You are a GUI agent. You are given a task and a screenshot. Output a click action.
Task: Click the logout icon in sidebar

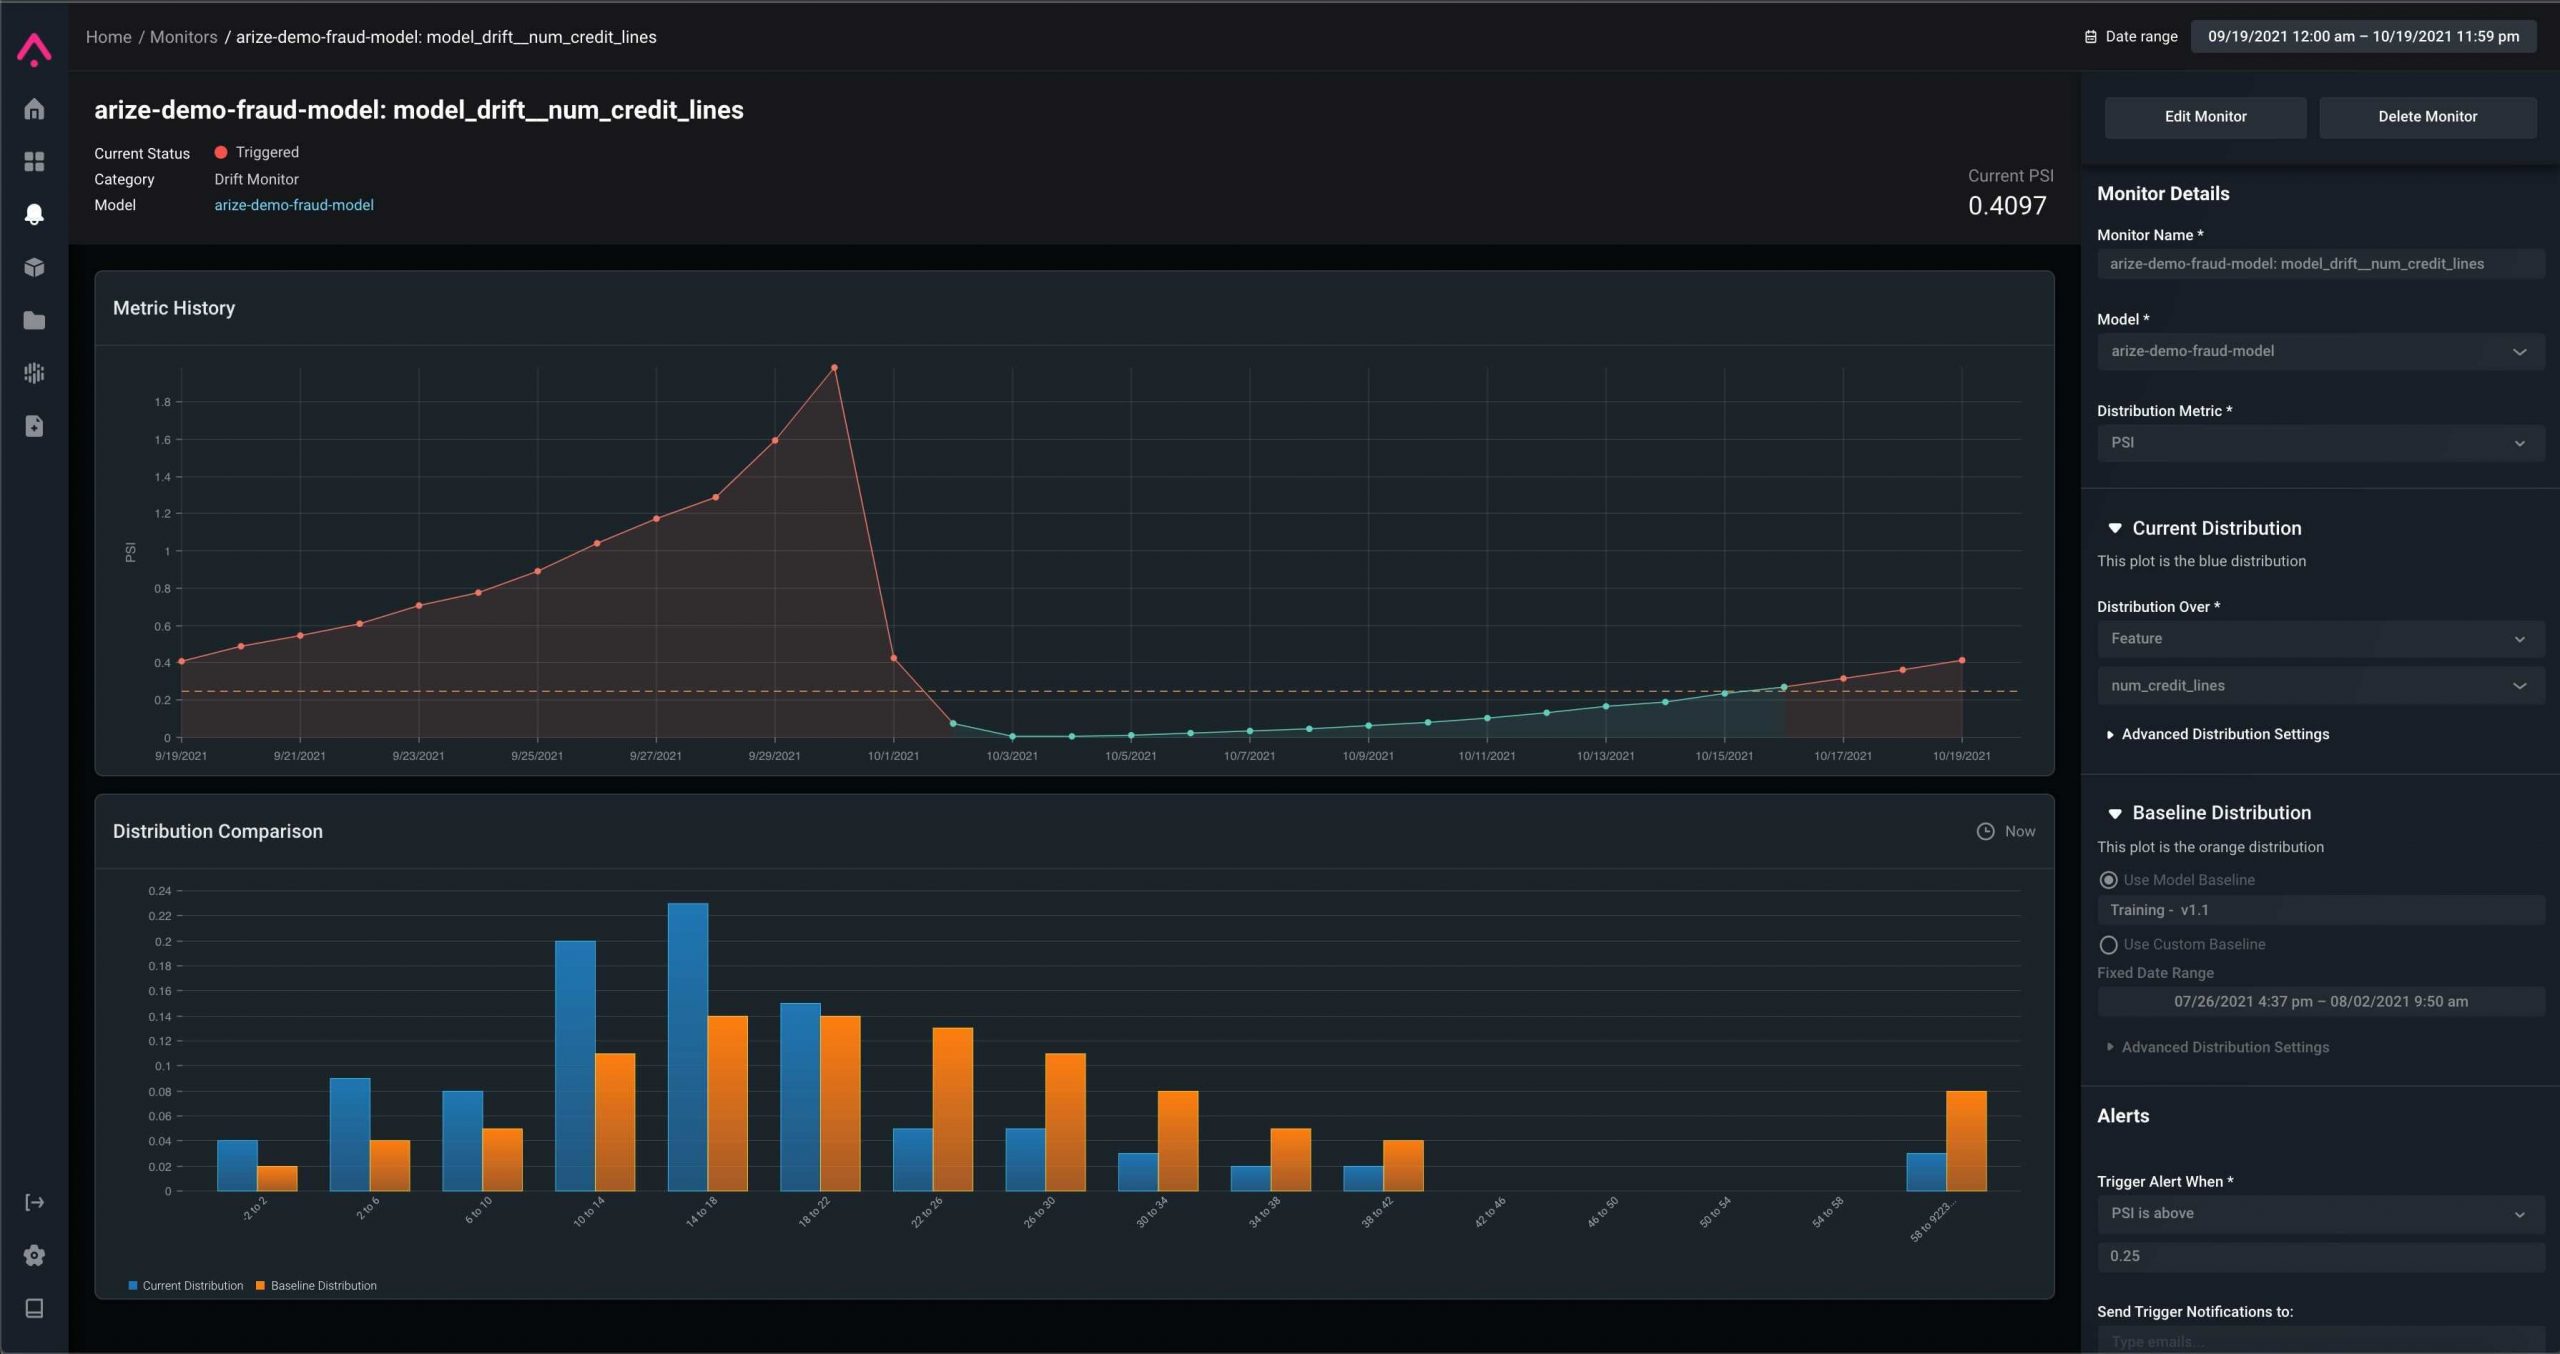coord(34,1202)
